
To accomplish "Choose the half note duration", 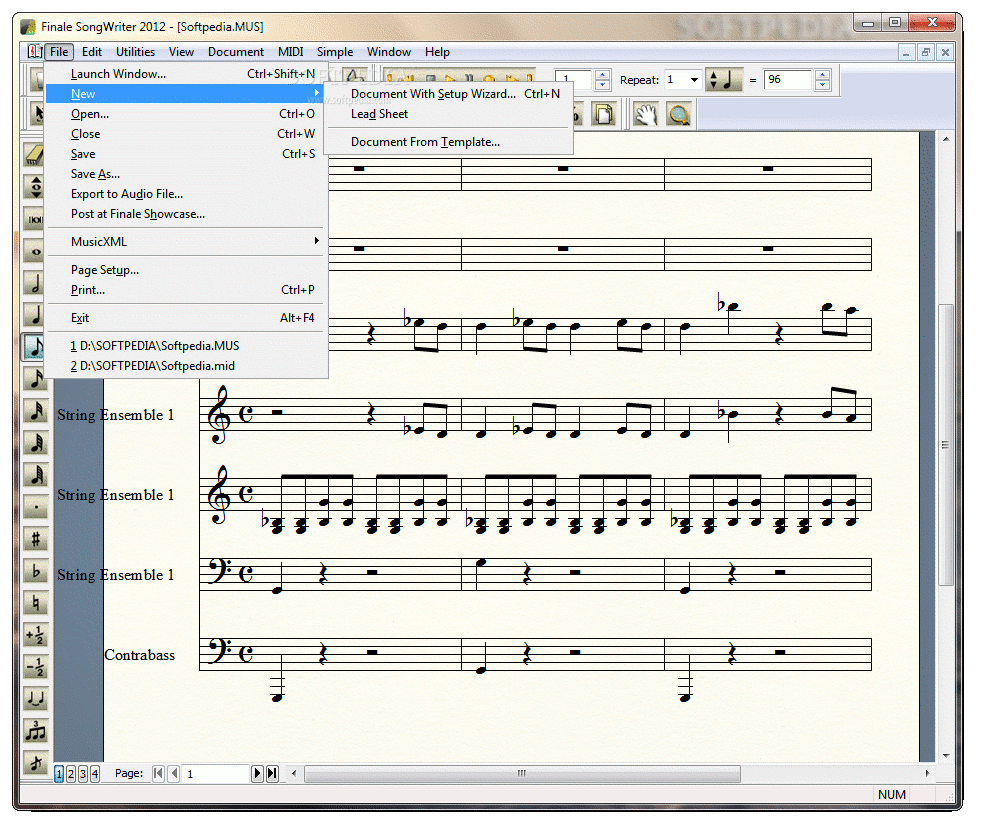I will tap(35, 283).
